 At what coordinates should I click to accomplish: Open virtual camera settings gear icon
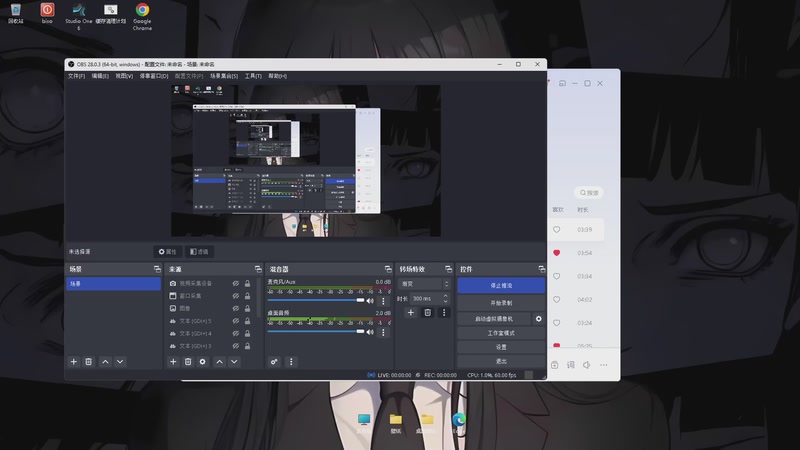[538, 318]
